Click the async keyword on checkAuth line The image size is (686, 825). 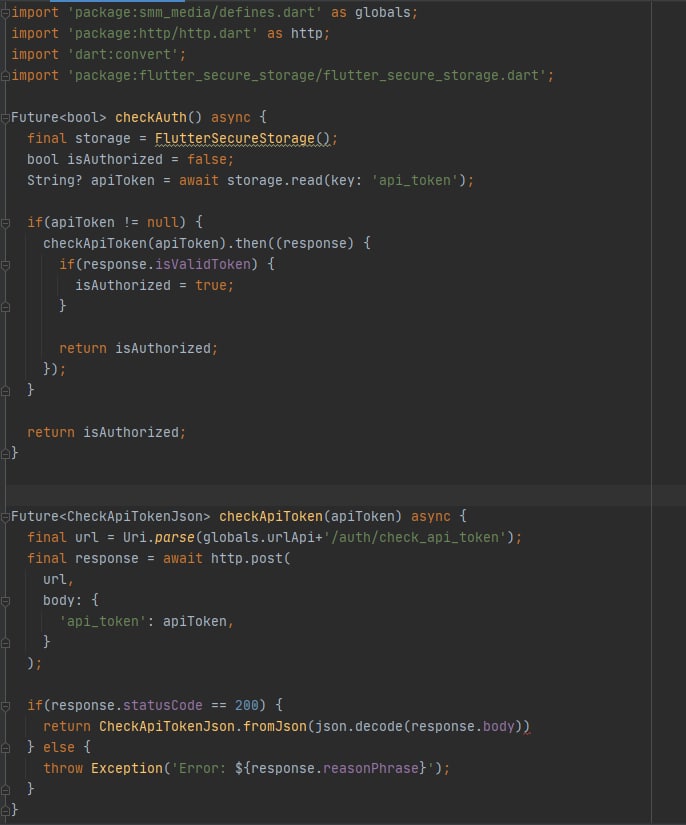coord(230,117)
